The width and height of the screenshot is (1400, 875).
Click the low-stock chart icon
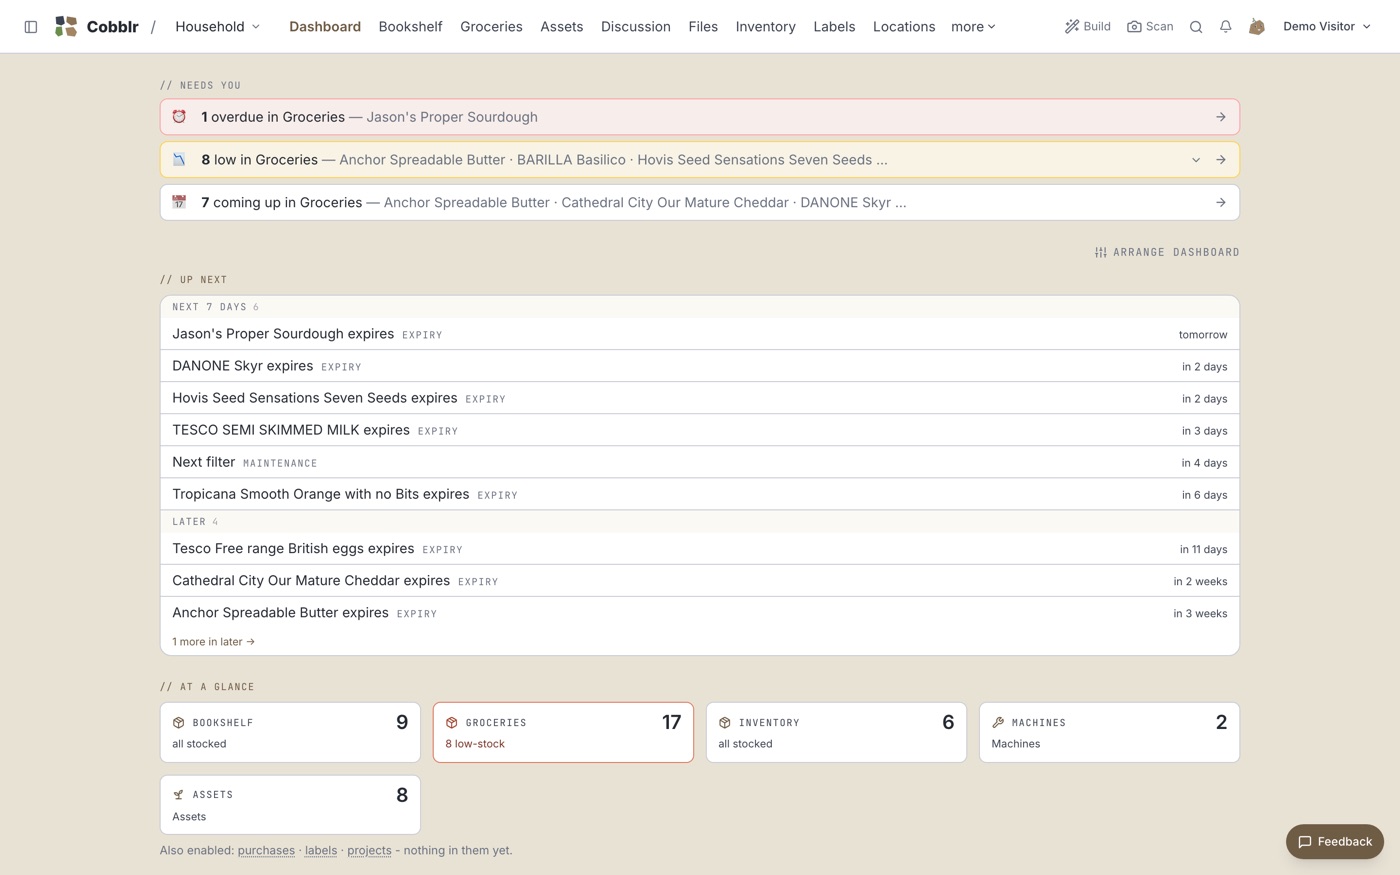179,160
